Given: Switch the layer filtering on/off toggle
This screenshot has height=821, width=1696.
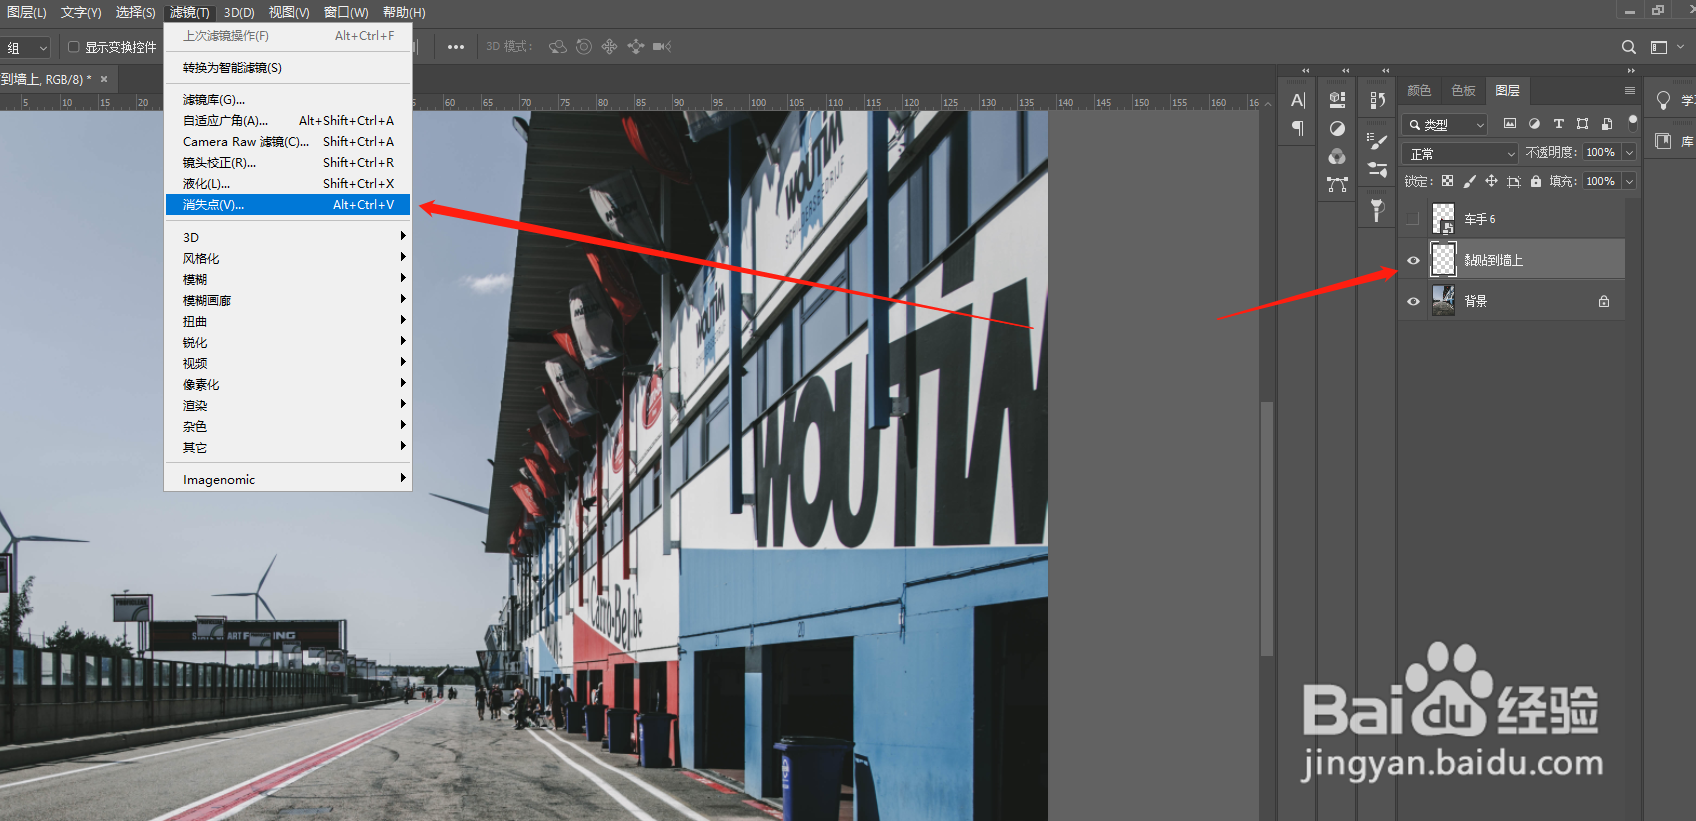Looking at the screenshot, I should [1633, 123].
